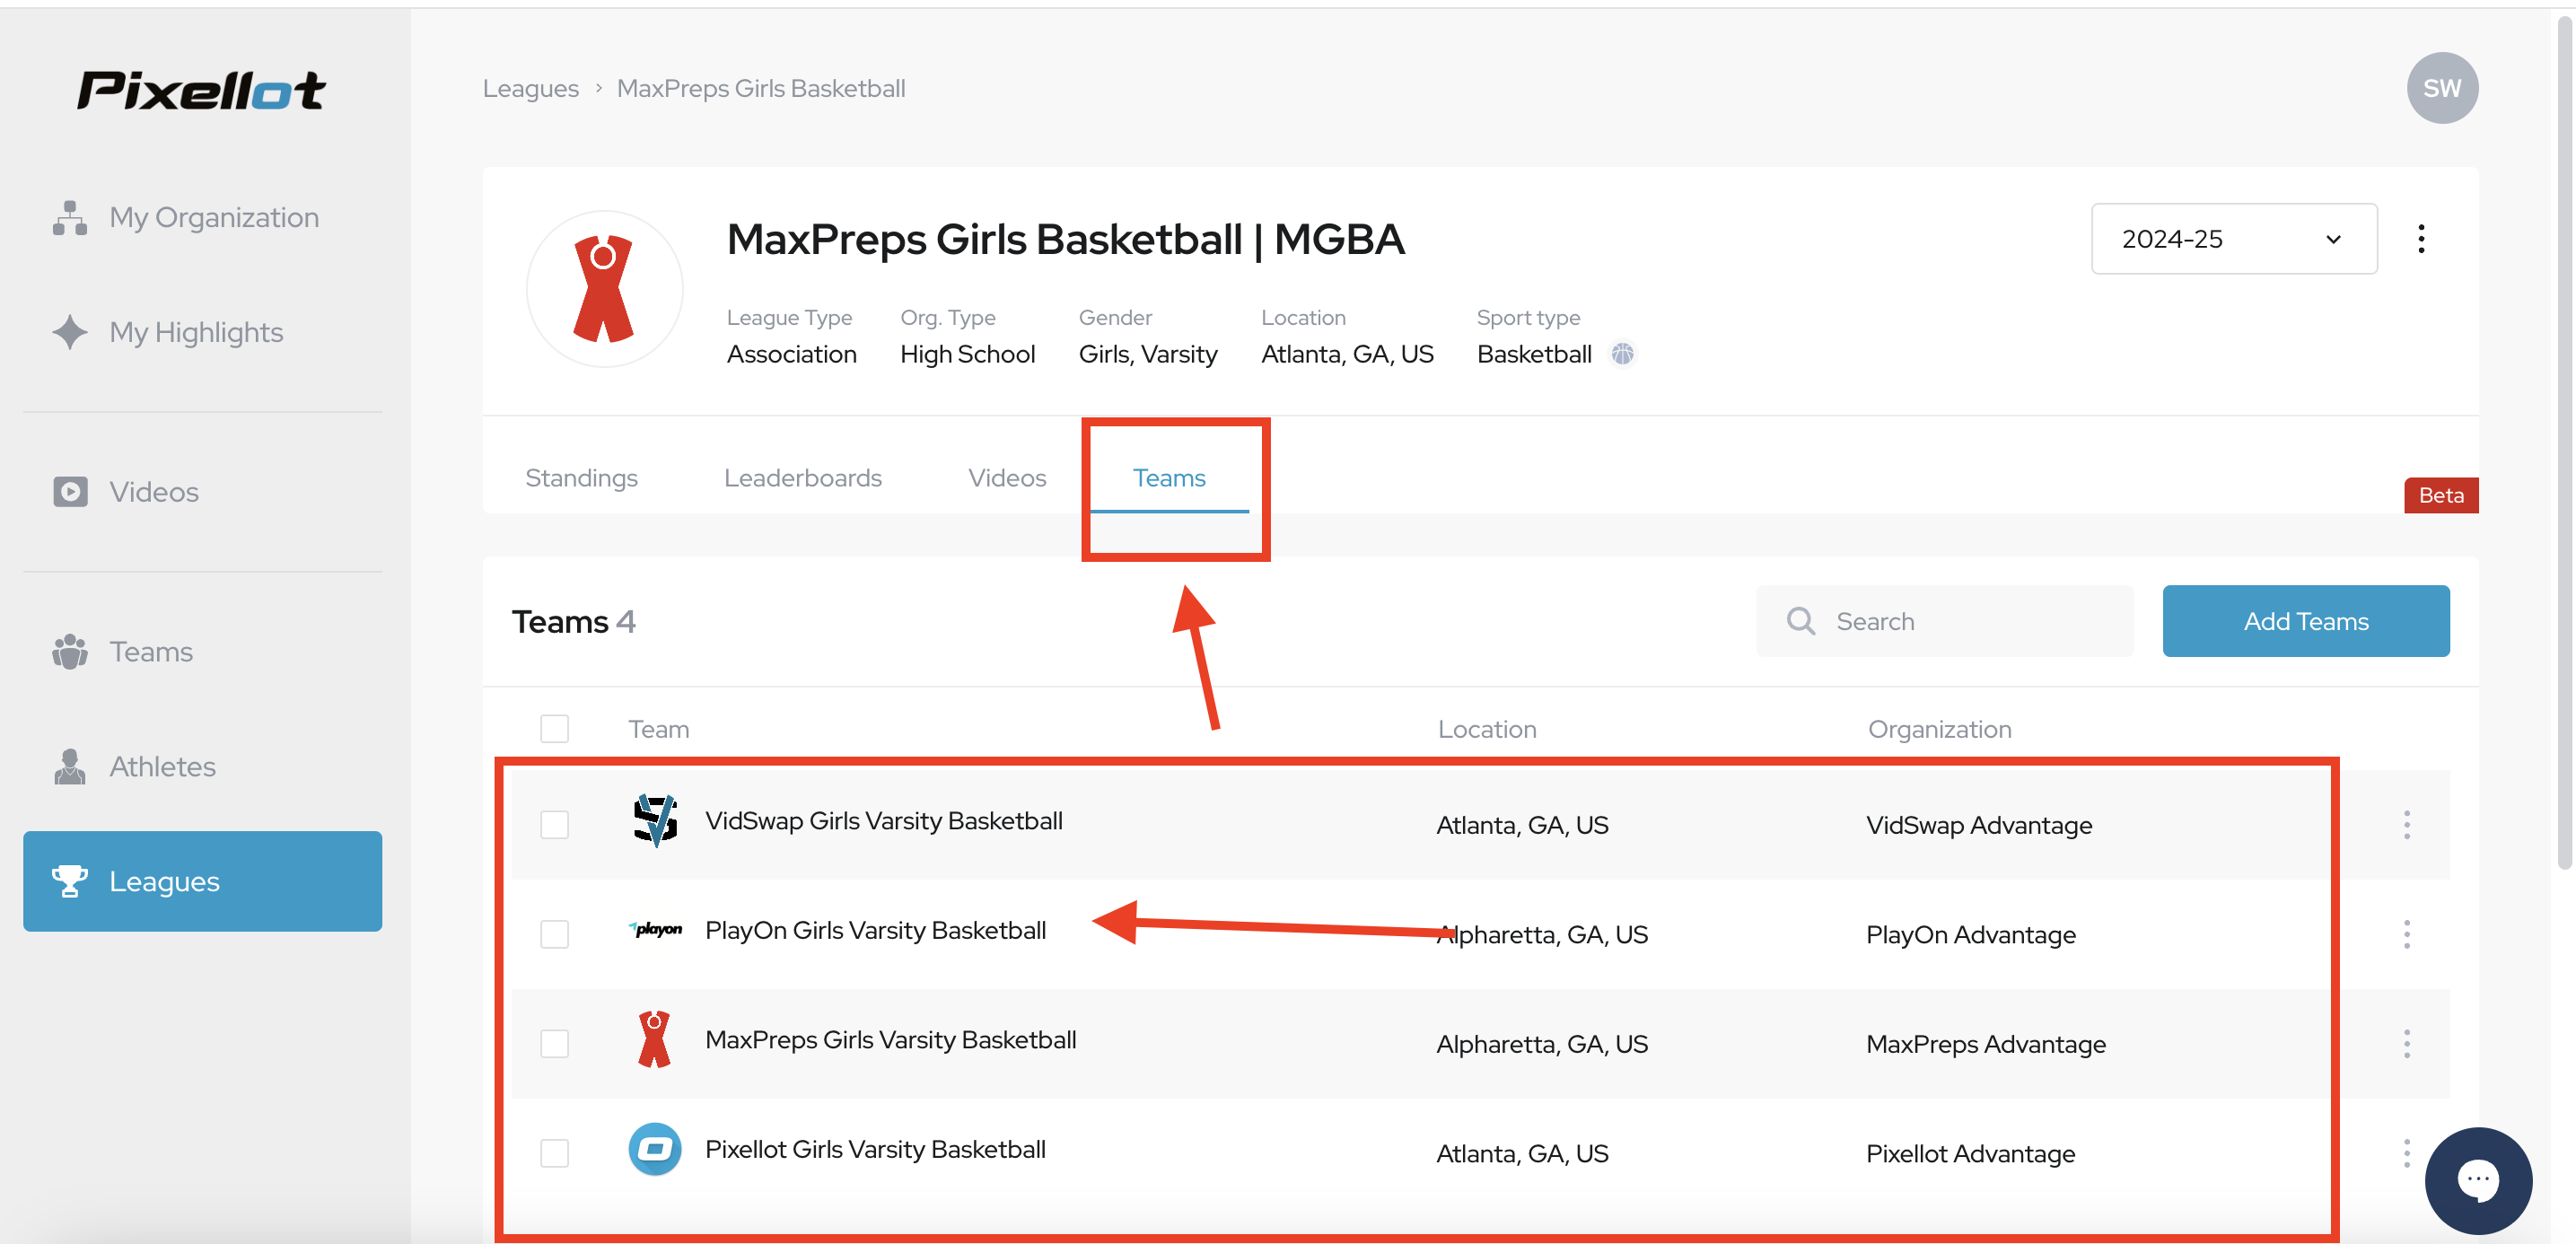This screenshot has height=1244, width=2576.
Task: Click the PlayOn team logo
Action: 656,930
